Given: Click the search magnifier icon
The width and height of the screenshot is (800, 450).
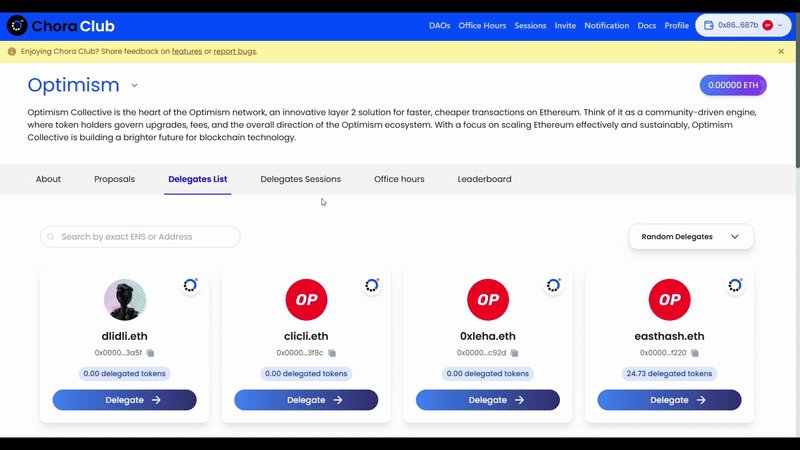Looking at the screenshot, I should 51,237.
